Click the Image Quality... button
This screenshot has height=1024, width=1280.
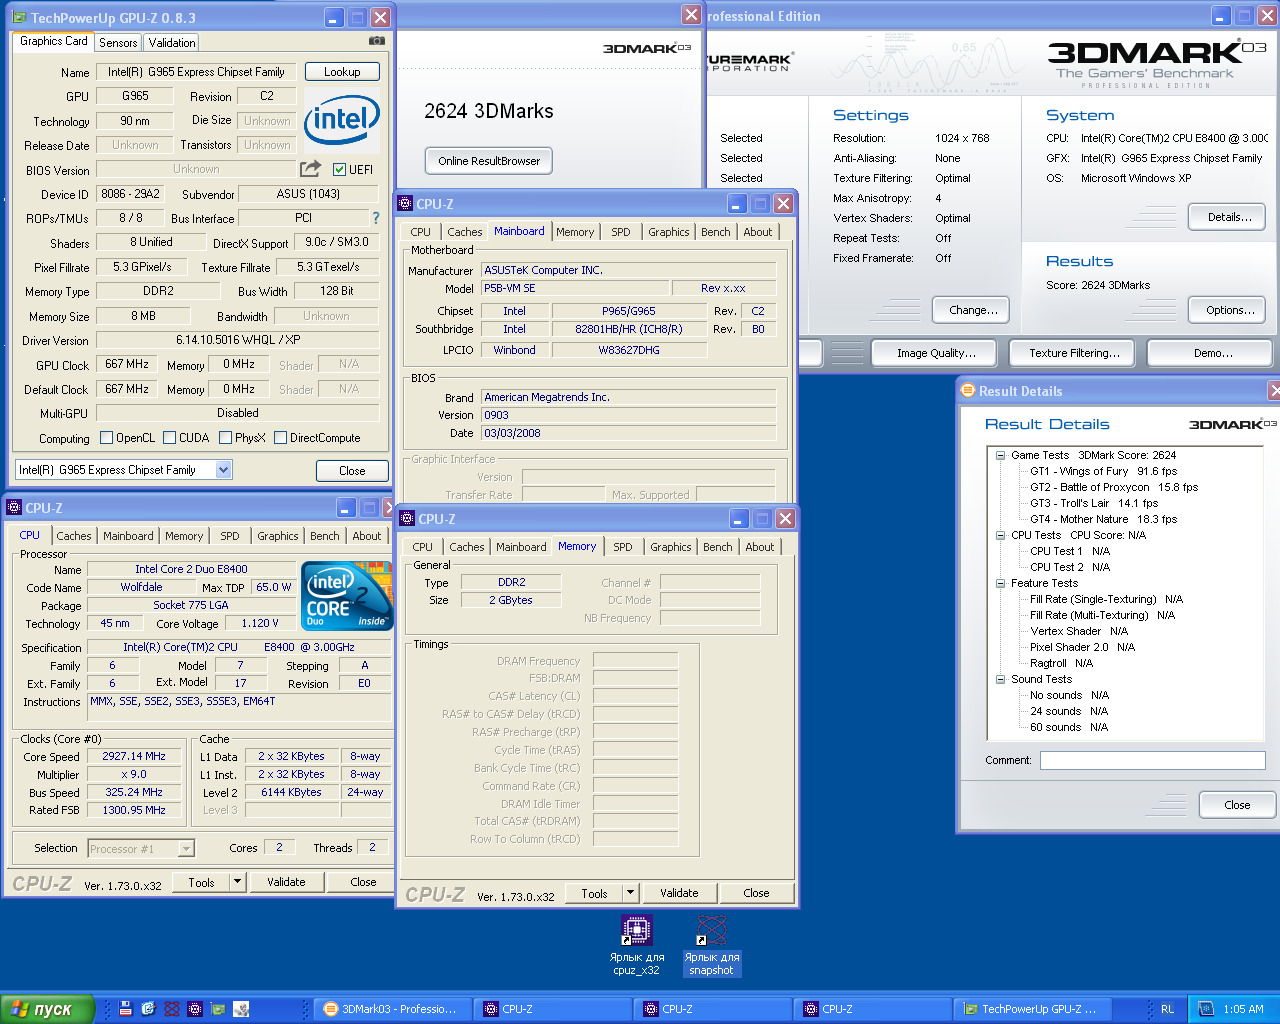[936, 353]
